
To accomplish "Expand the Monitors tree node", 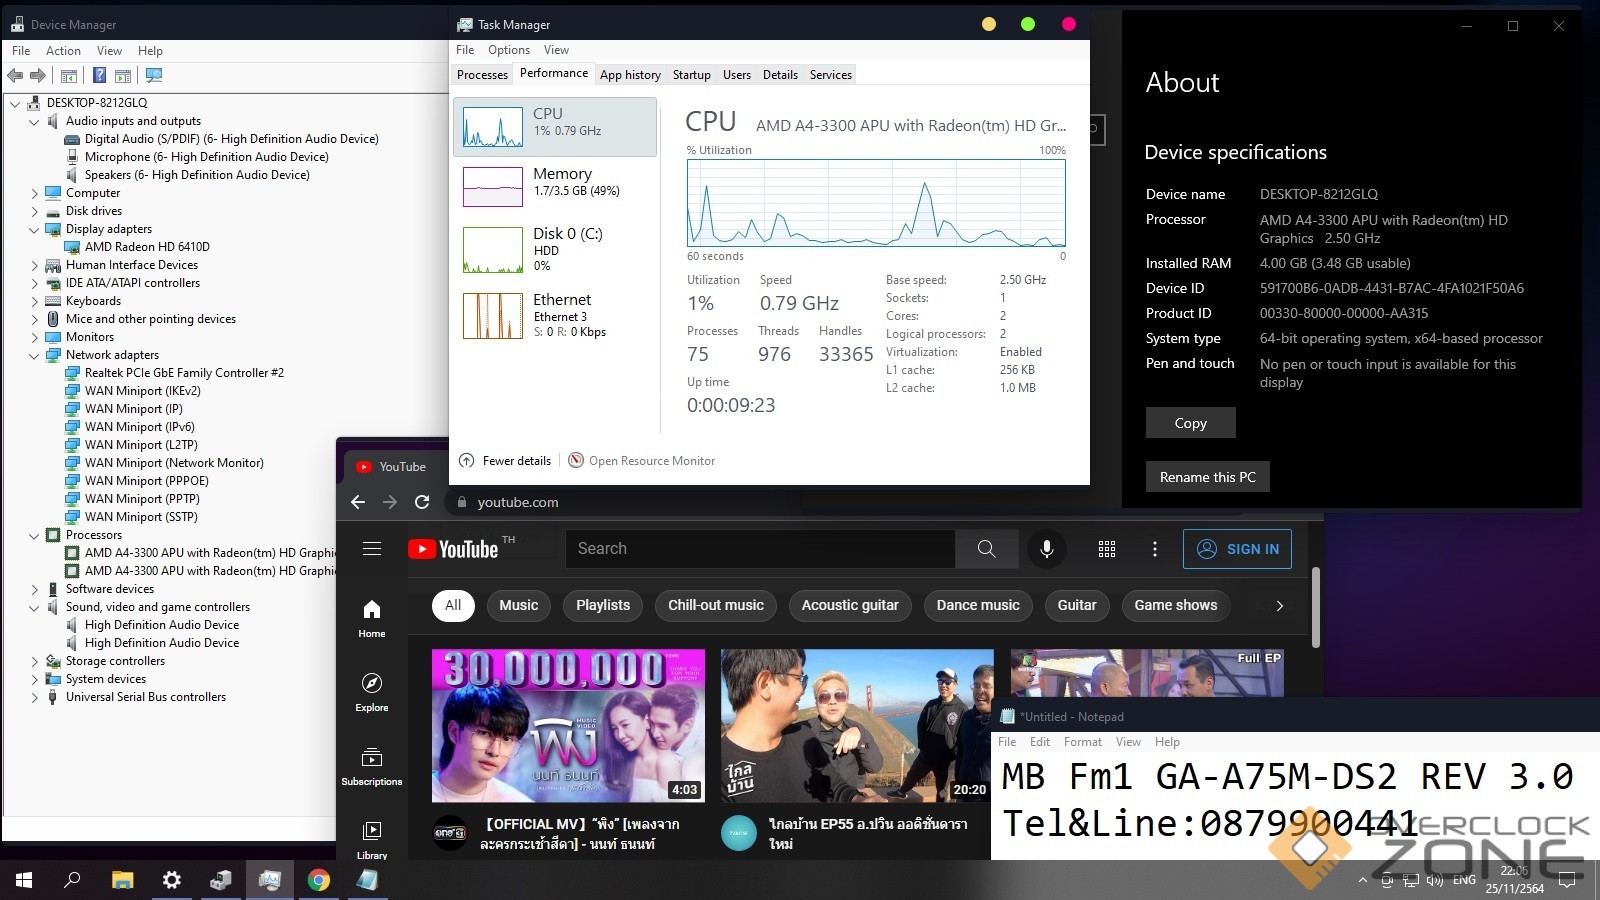I will 34,337.
